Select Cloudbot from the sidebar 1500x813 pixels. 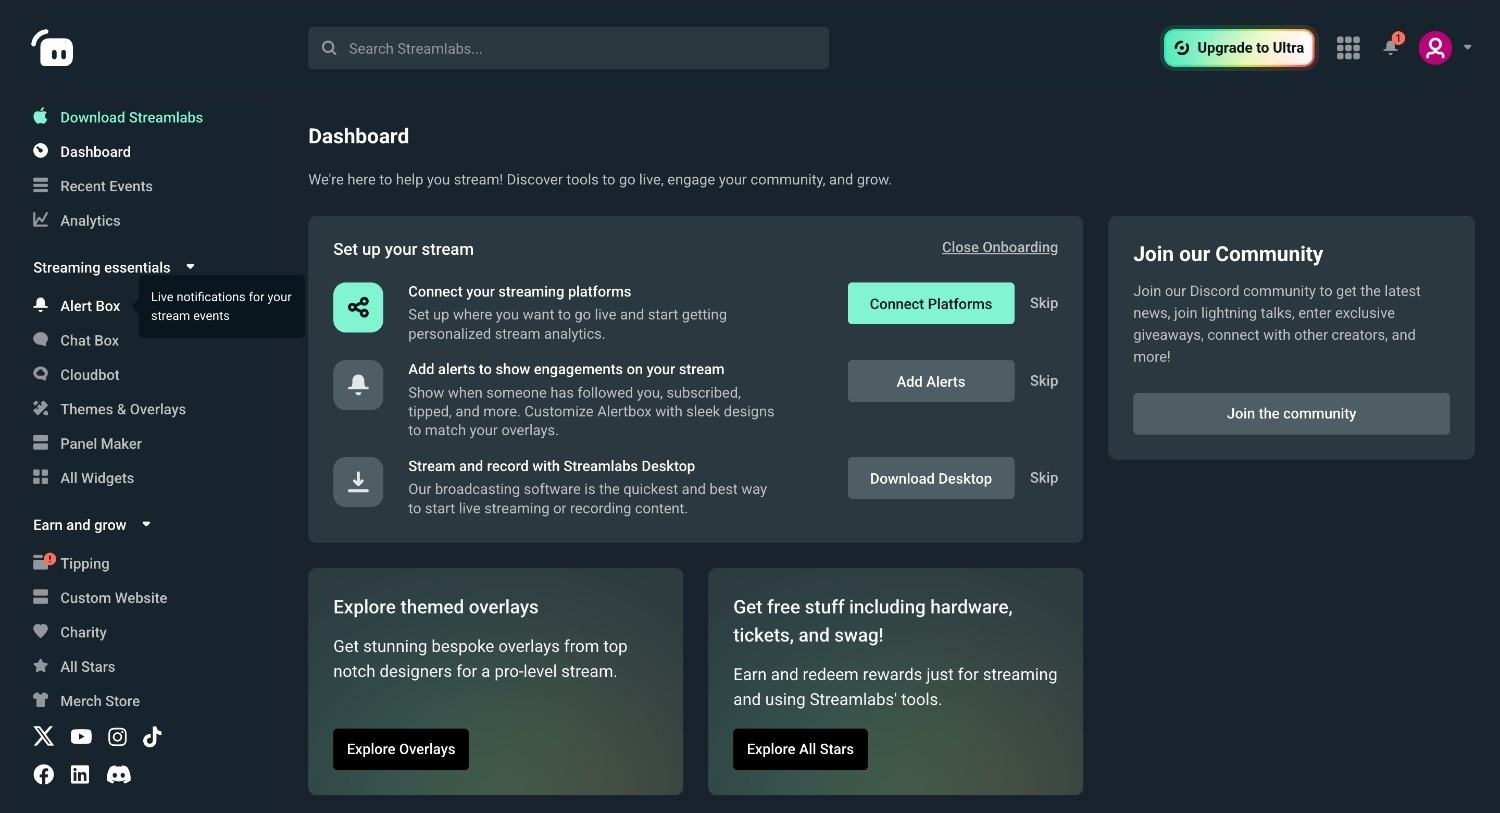(89, 375)
